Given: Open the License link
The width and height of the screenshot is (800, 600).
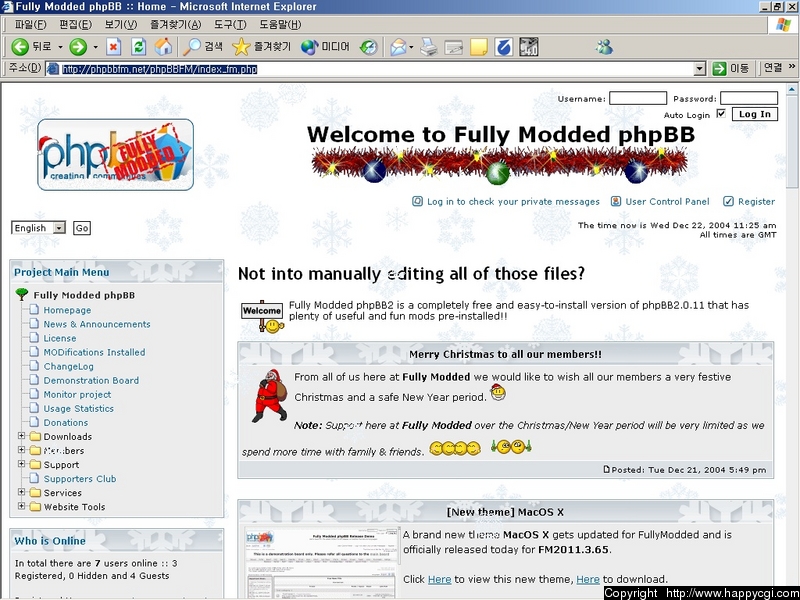Looking at the screenshot, I should (60, 338).
